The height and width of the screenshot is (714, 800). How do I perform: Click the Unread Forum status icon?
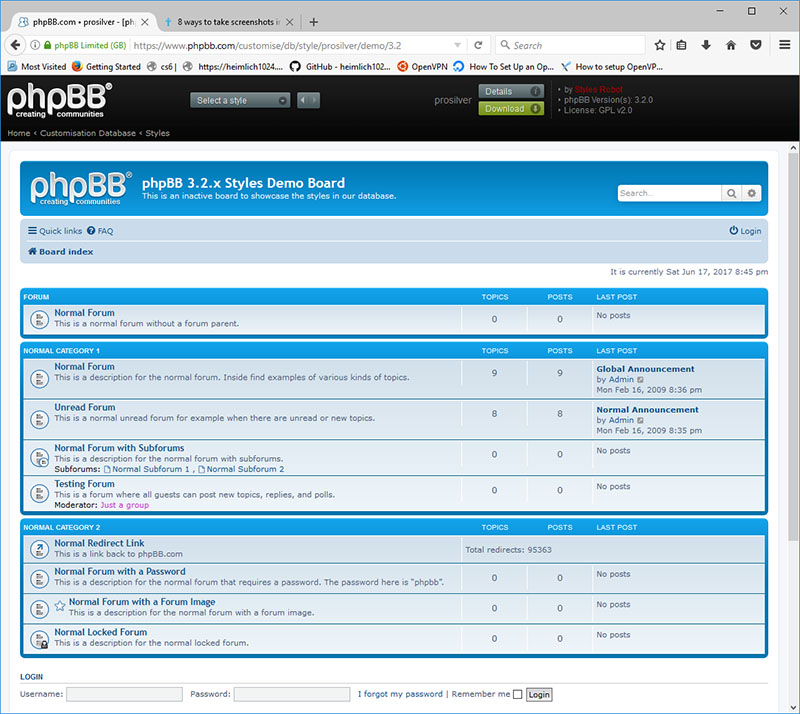(39, 420)
